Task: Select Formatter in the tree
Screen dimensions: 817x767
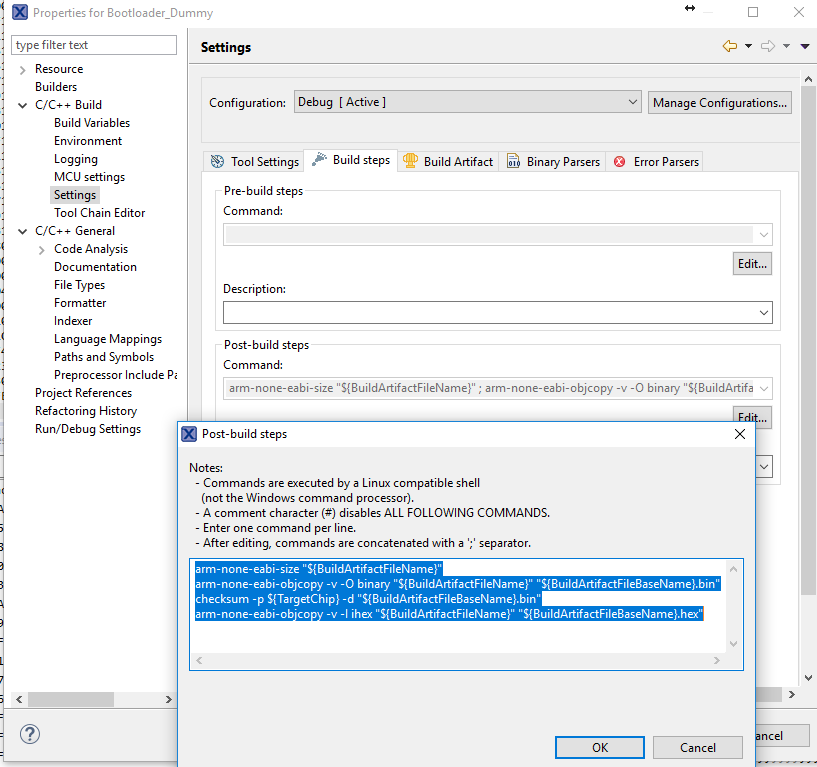Action: pos(80,303)
